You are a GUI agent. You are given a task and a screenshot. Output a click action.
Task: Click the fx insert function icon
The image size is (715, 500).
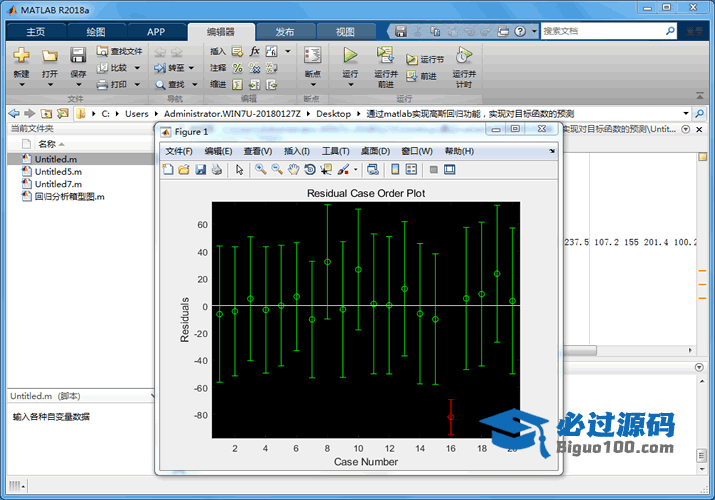click(254, 51)
